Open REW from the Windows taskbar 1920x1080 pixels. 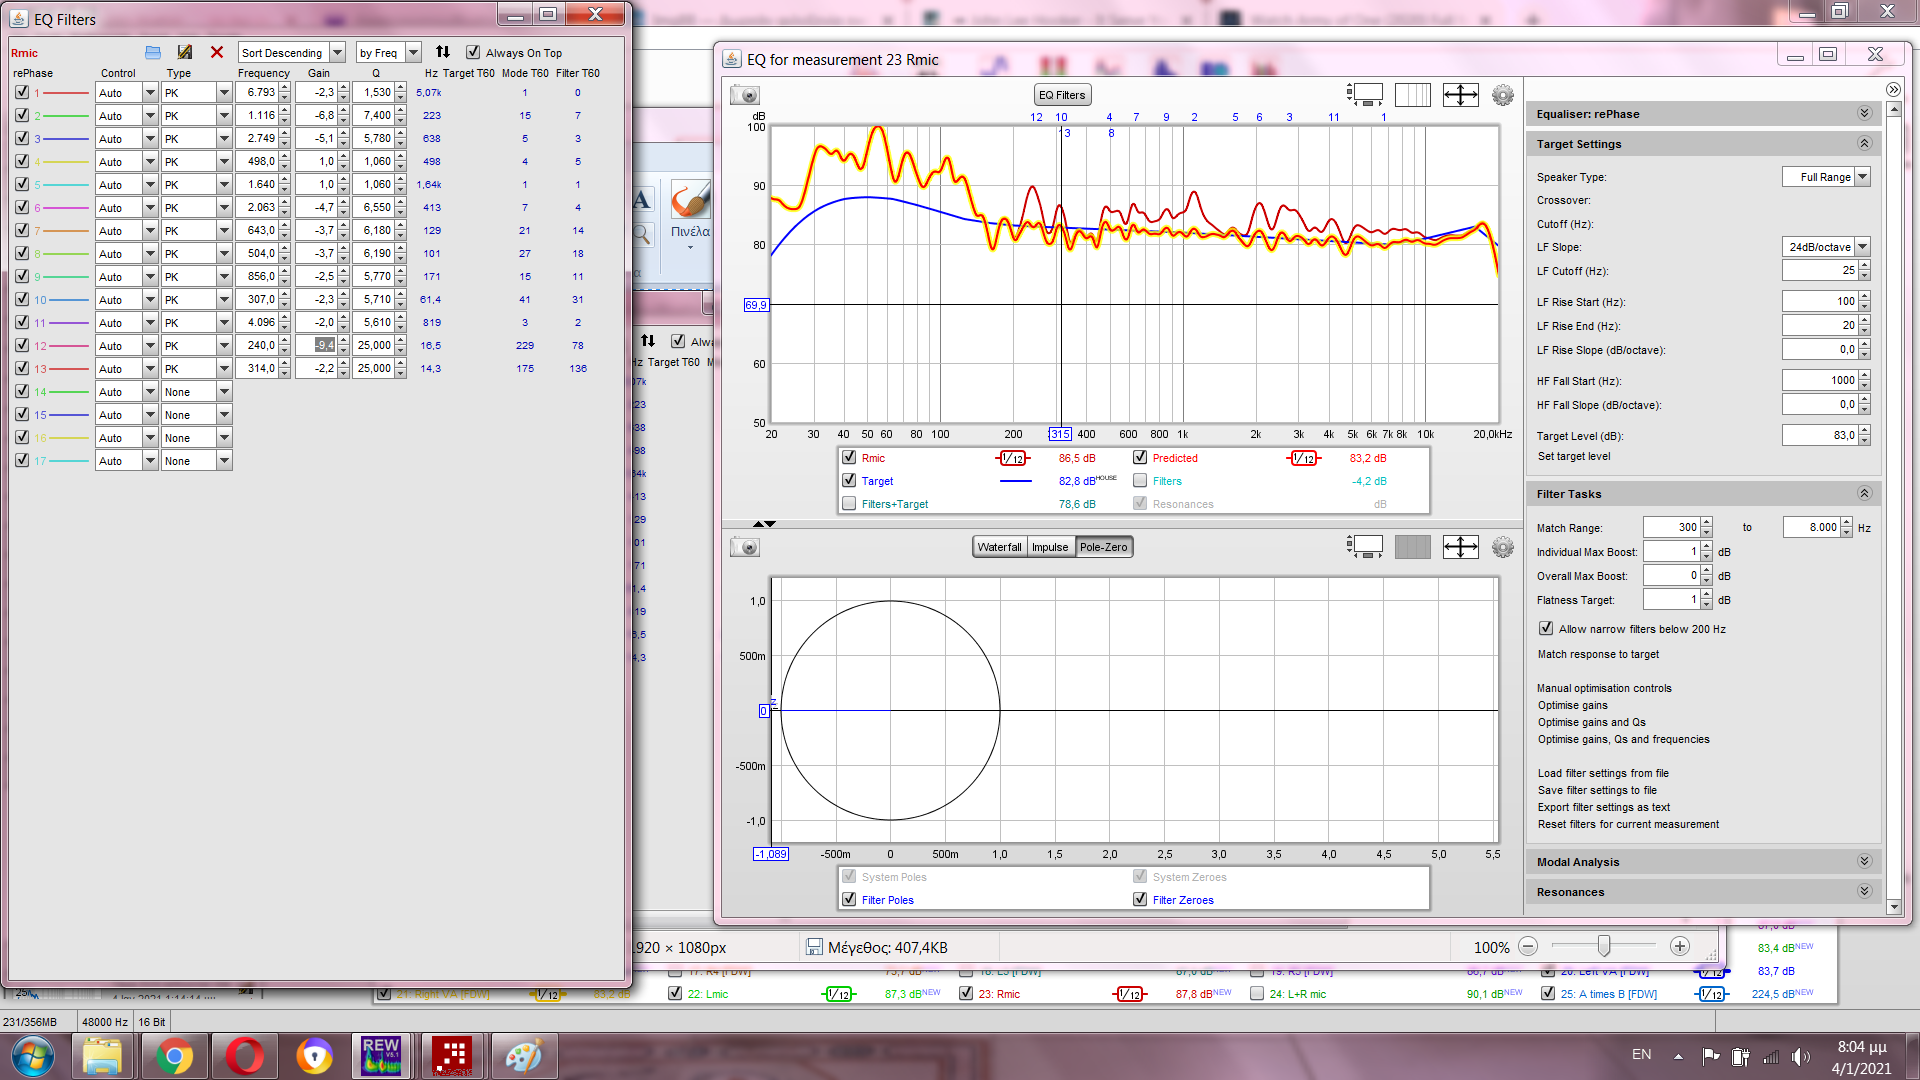381,1056
